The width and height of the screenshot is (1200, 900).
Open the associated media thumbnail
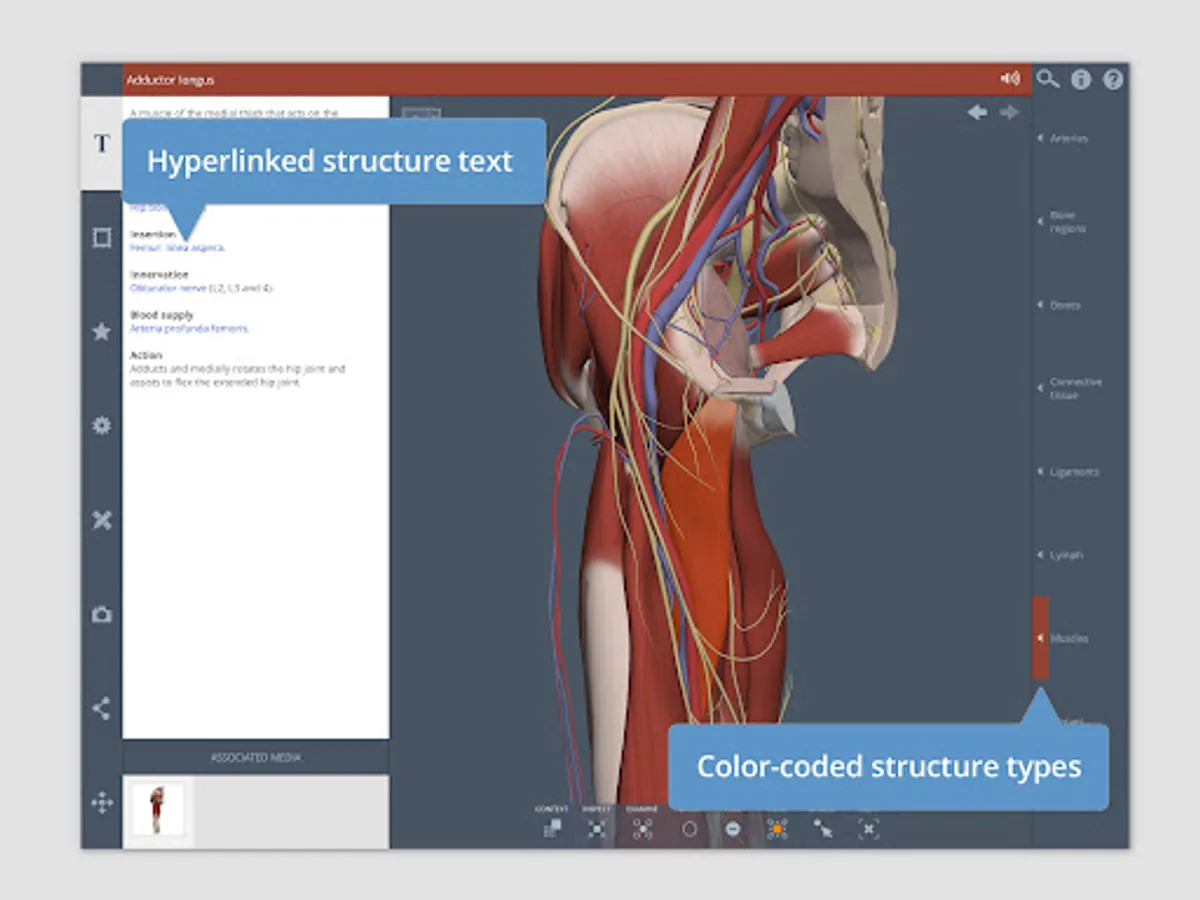(158, 809)
